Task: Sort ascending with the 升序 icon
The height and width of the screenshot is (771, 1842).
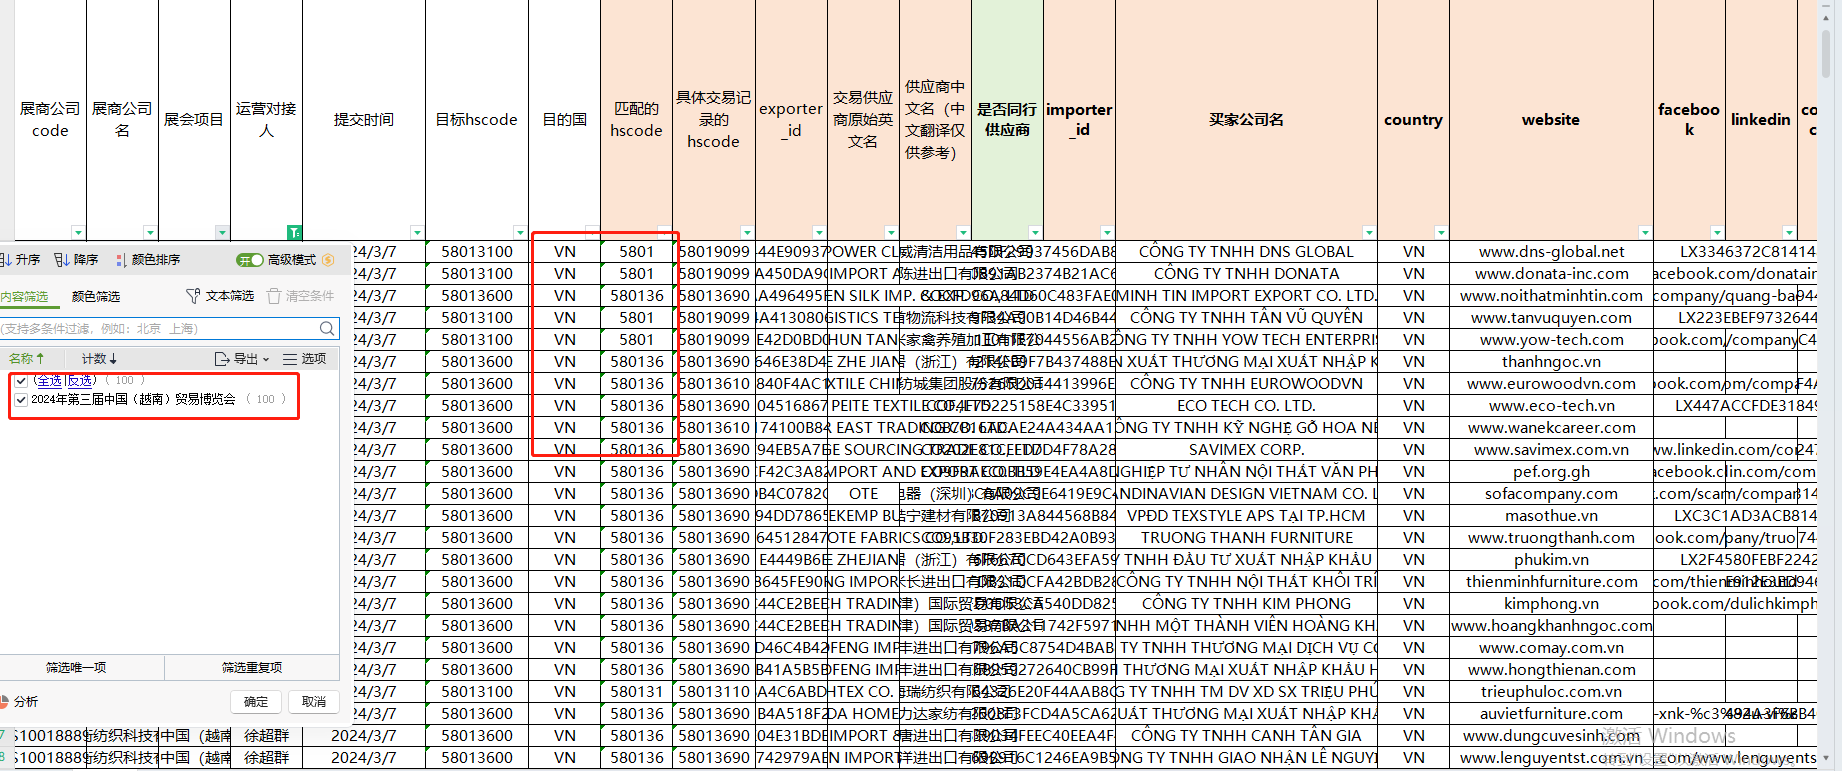Action: [6, 260]
